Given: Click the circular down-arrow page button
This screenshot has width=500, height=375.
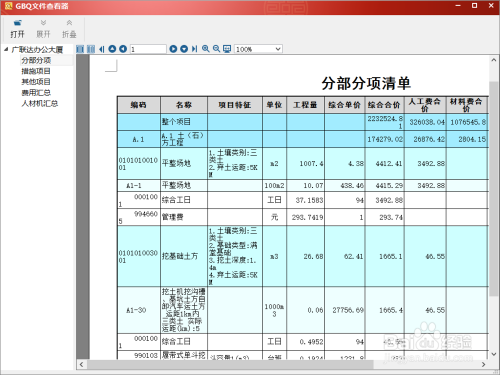Looking at the screenshot, I should 184,49.
